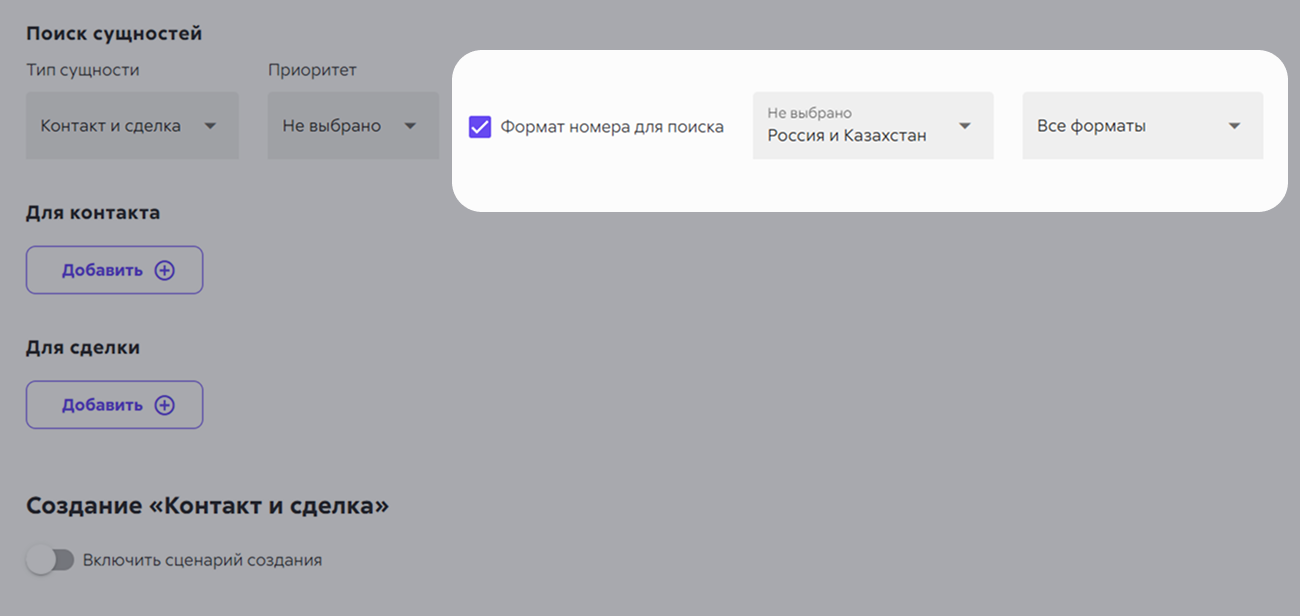Click the 'Для сделки' section label

pyautogui.click(x=83, y=348)
